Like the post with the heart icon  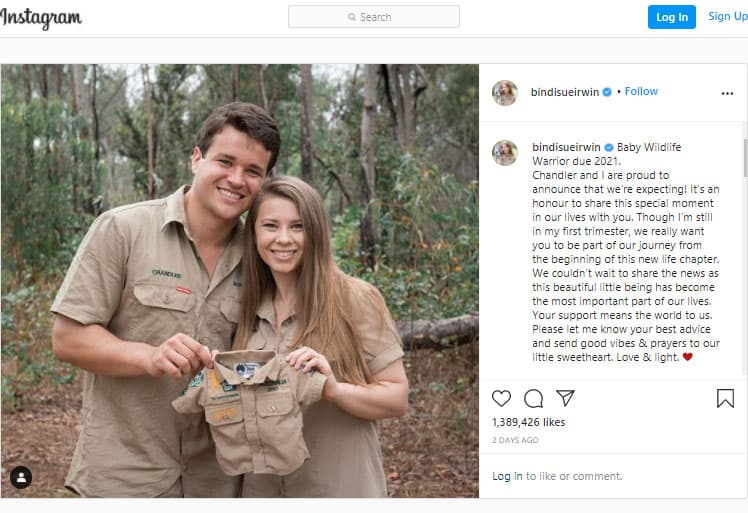coord(501,398)
